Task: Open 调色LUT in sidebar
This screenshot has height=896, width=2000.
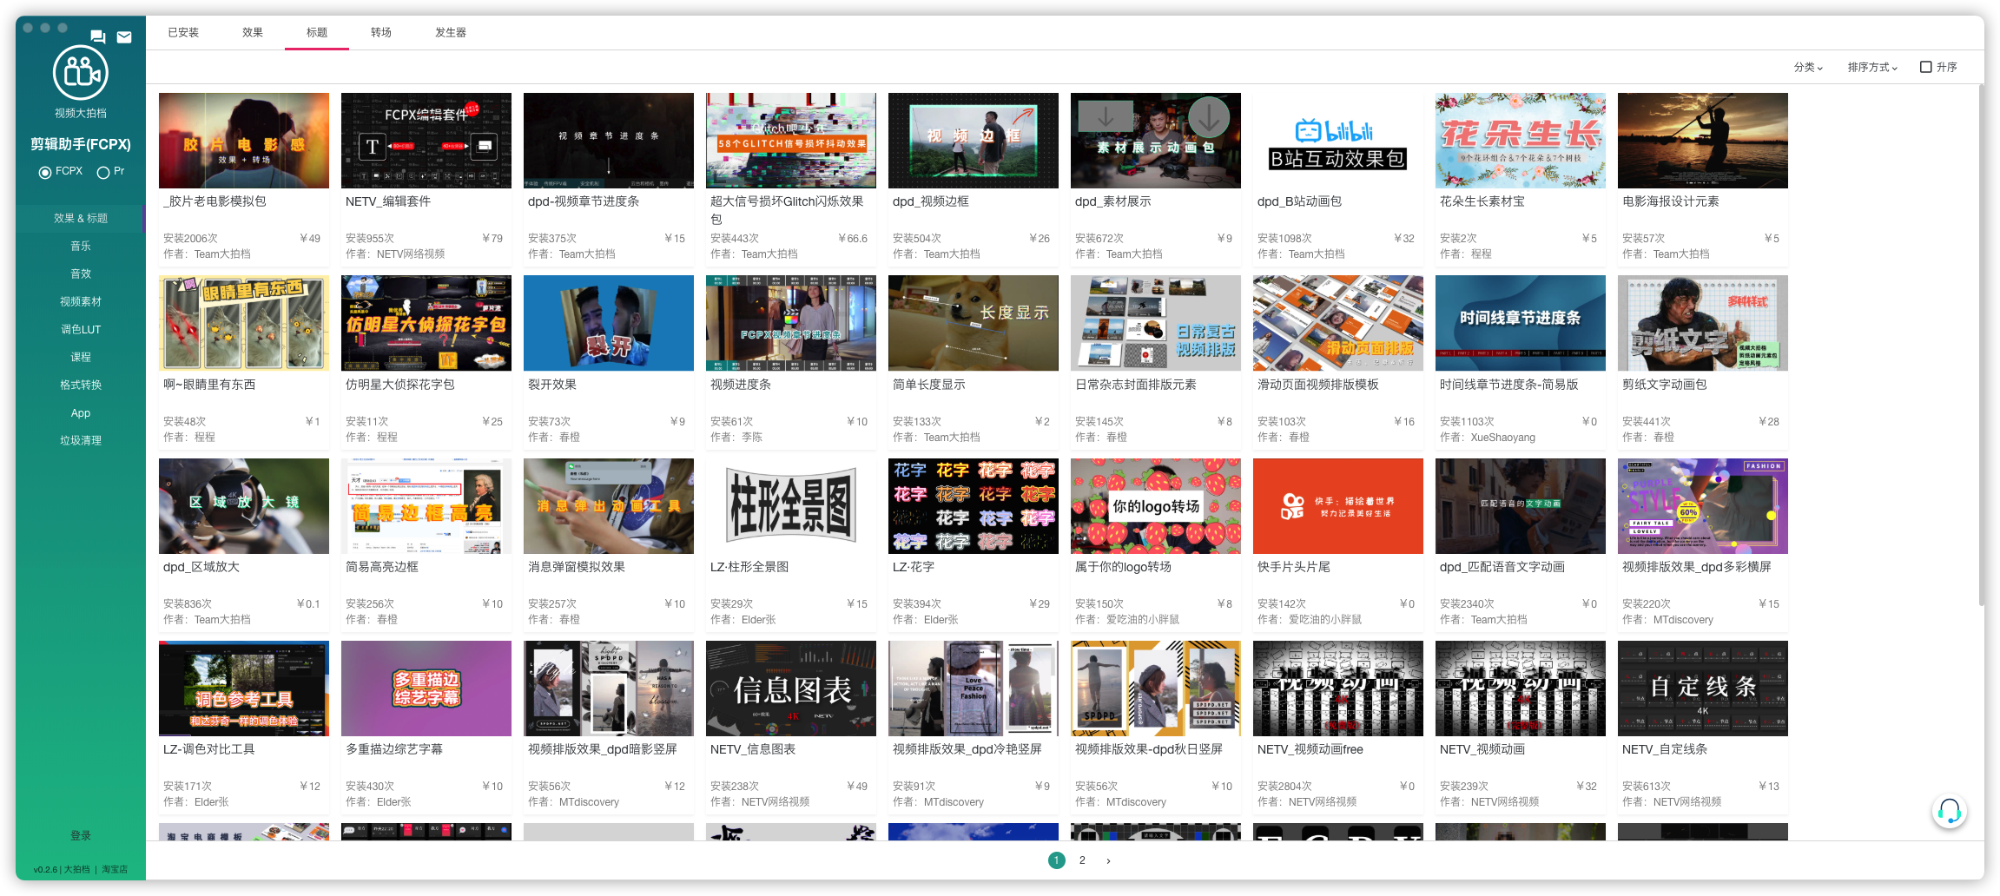Action: coord(80,329)
